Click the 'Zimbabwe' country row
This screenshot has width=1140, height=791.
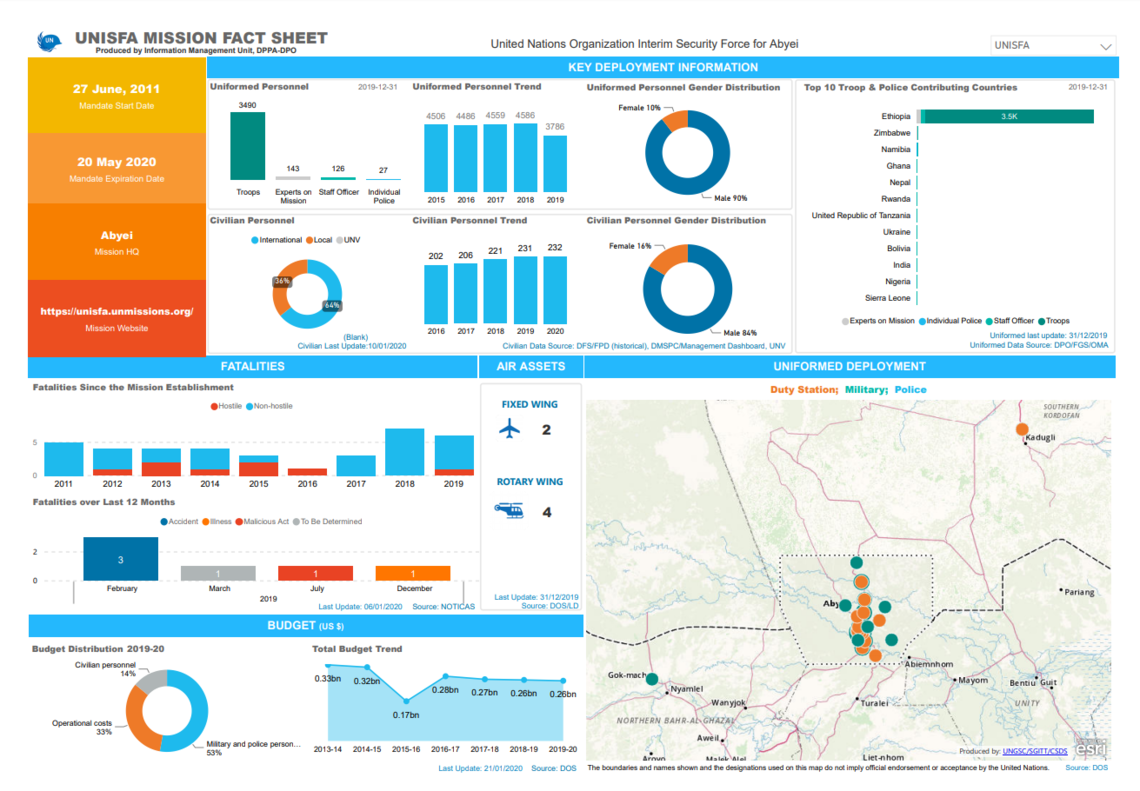[x=892, y=133]
